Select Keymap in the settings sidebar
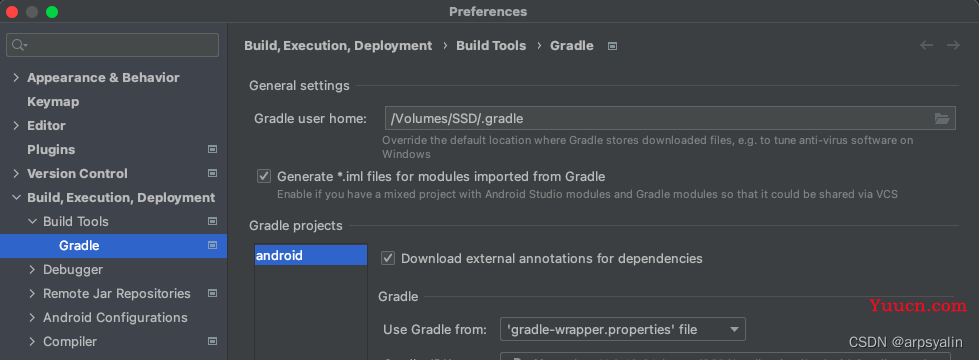Viewport: 979px width, 360px height. pos(53,101)
